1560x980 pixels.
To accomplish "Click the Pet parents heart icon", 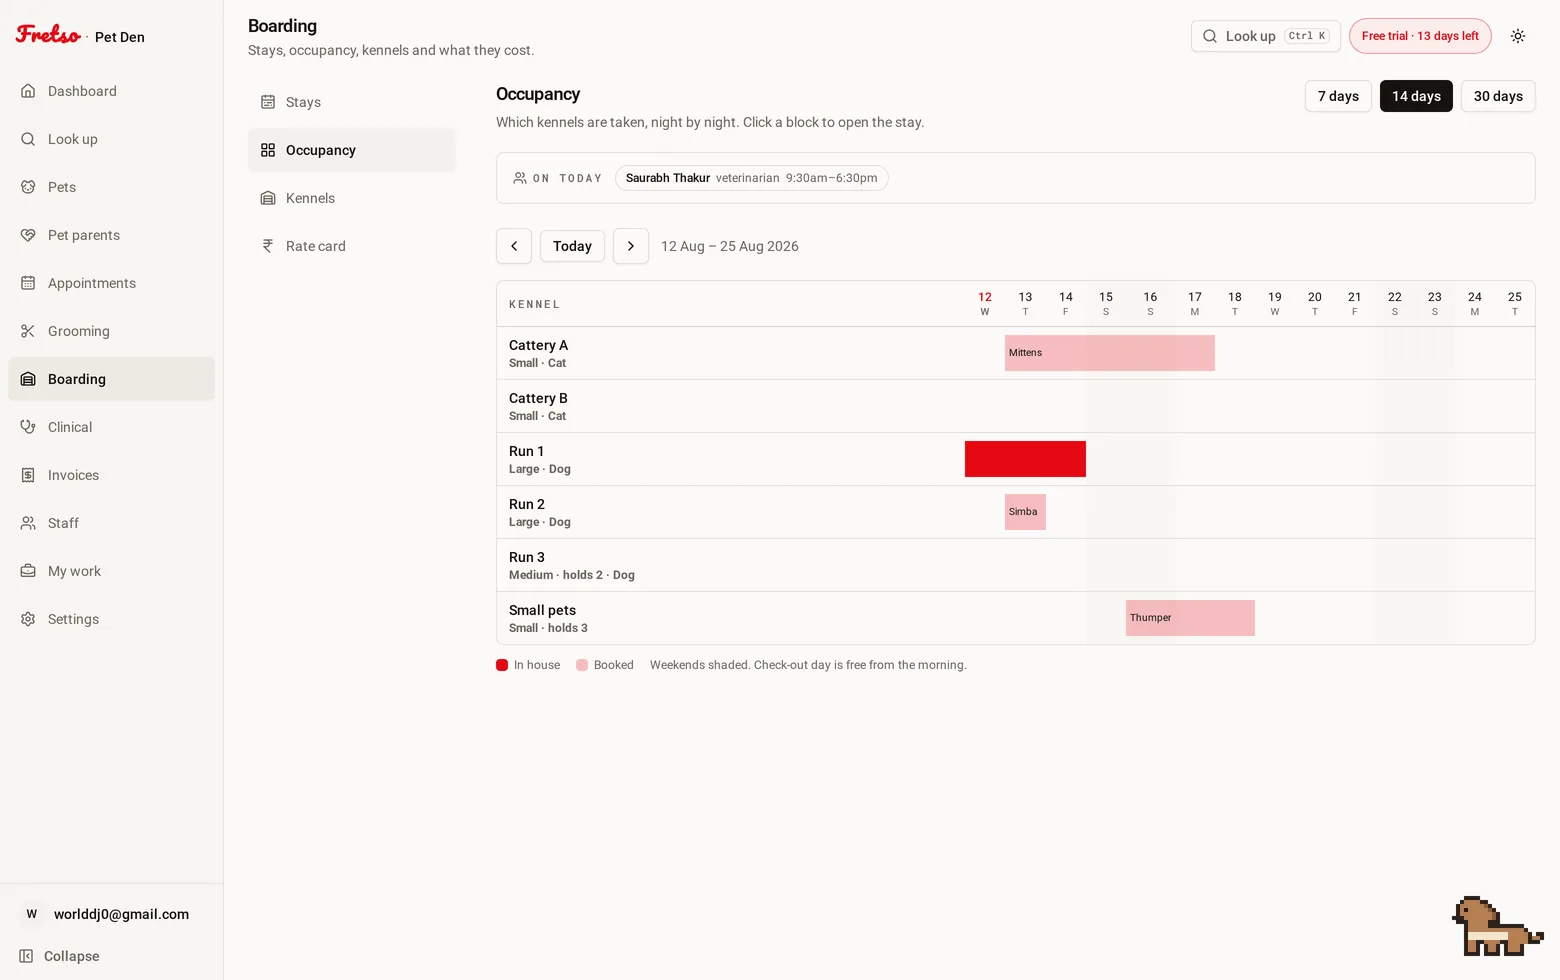I will tap(28, 235).
